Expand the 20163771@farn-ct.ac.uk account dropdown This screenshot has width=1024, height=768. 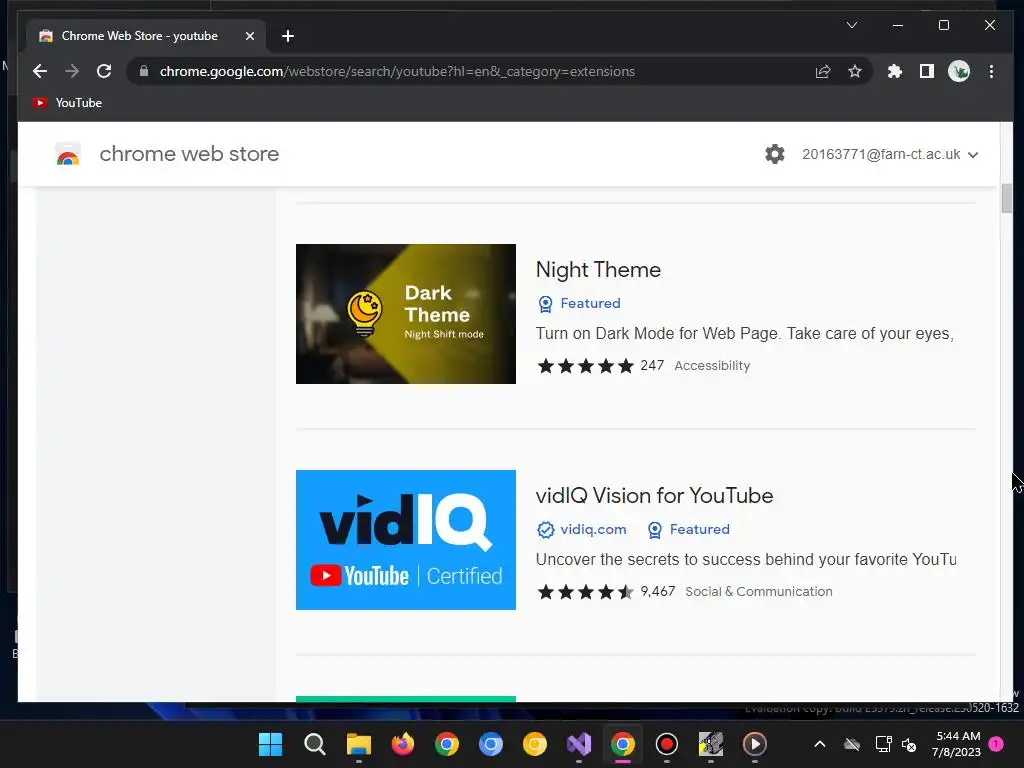tap(890, 154)
